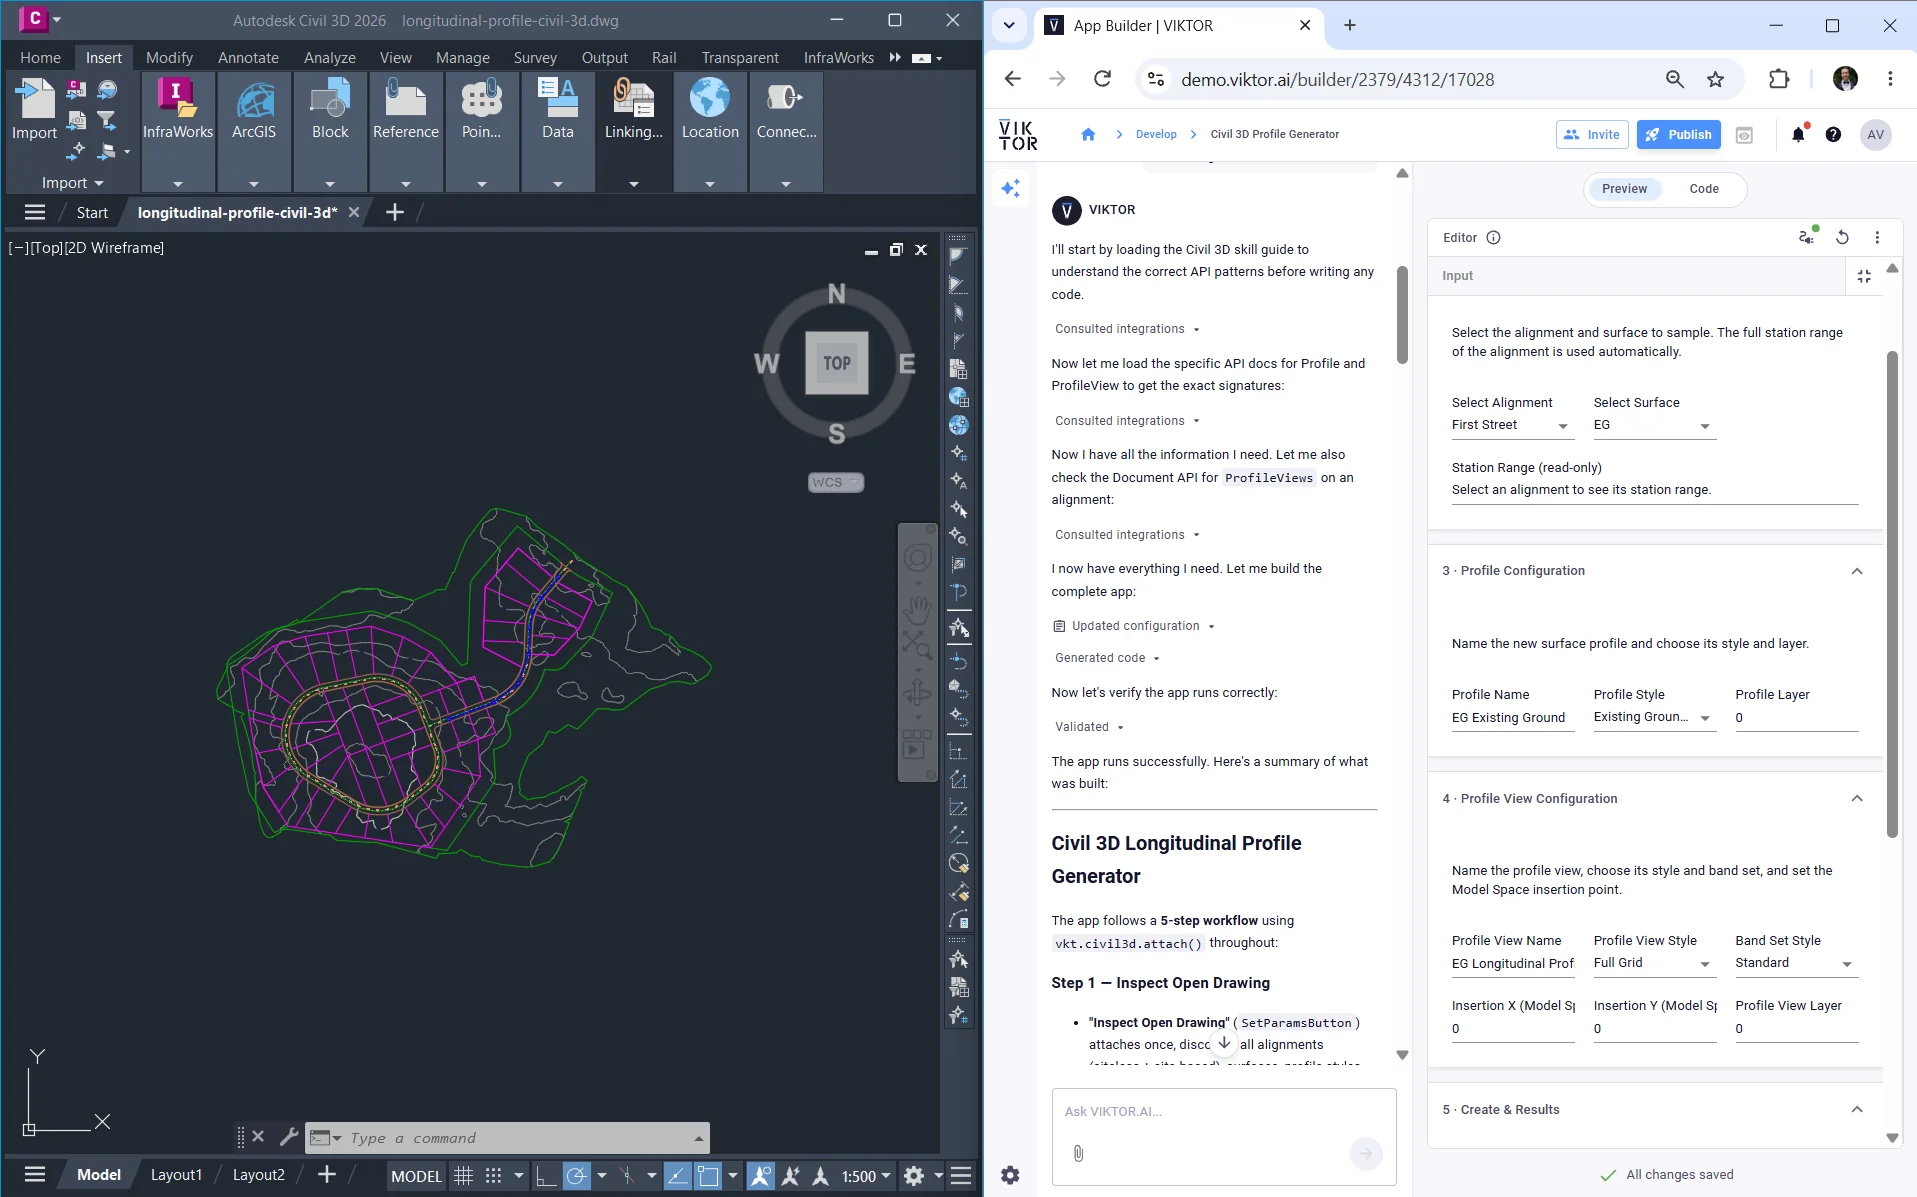Click the Data ribbon icon

[558, 108]
